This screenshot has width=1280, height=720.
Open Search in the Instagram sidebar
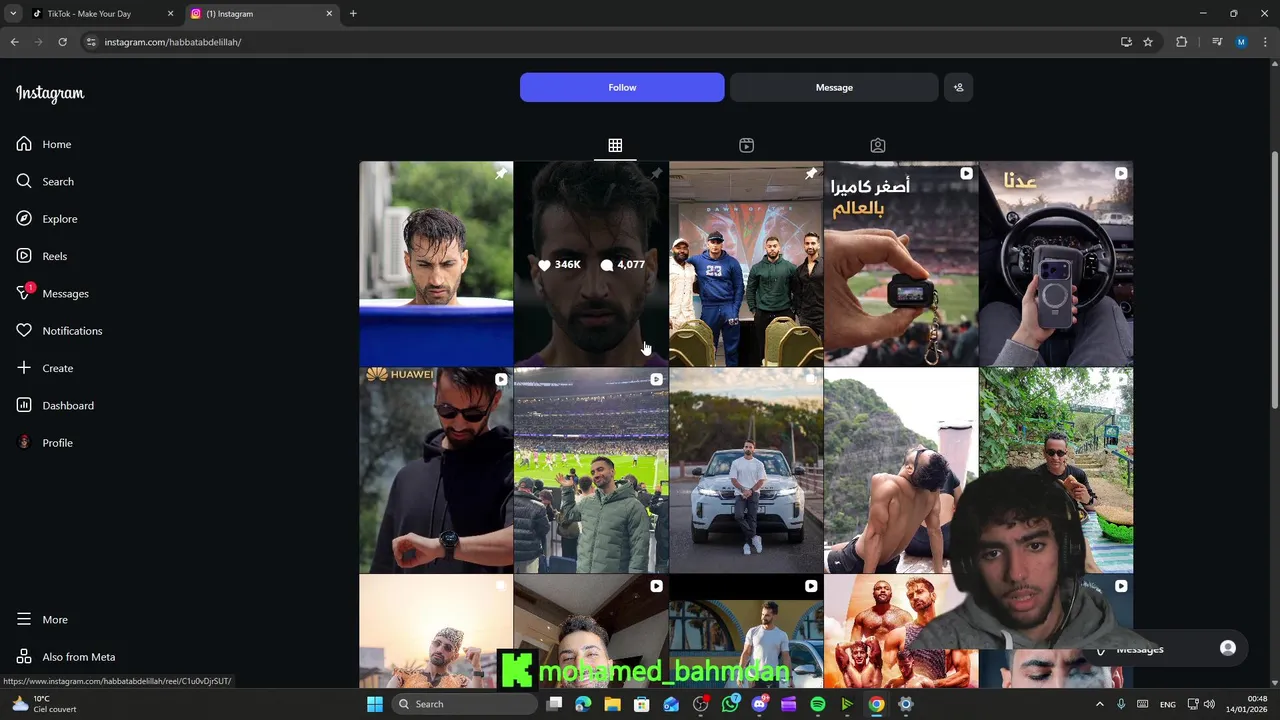[x=45, y=181]
